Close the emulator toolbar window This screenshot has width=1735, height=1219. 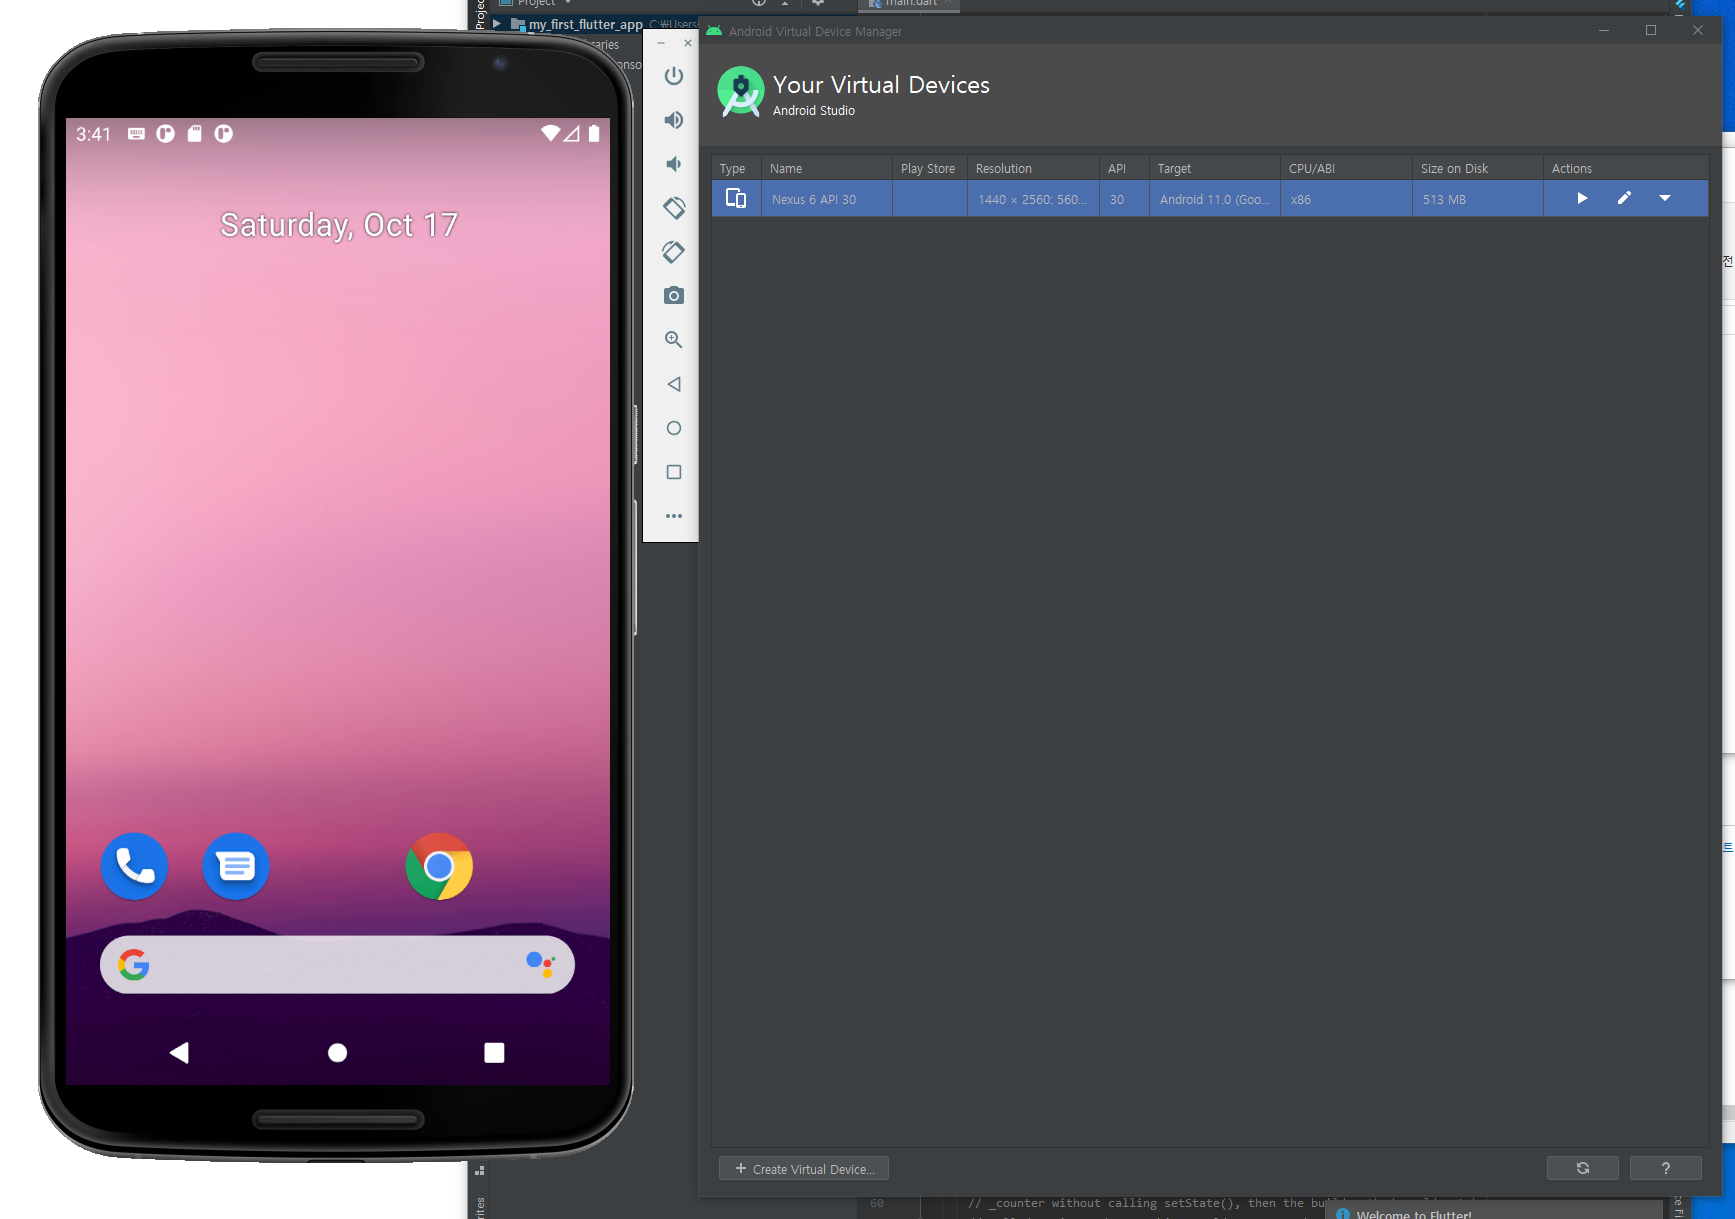click(688, 43)
